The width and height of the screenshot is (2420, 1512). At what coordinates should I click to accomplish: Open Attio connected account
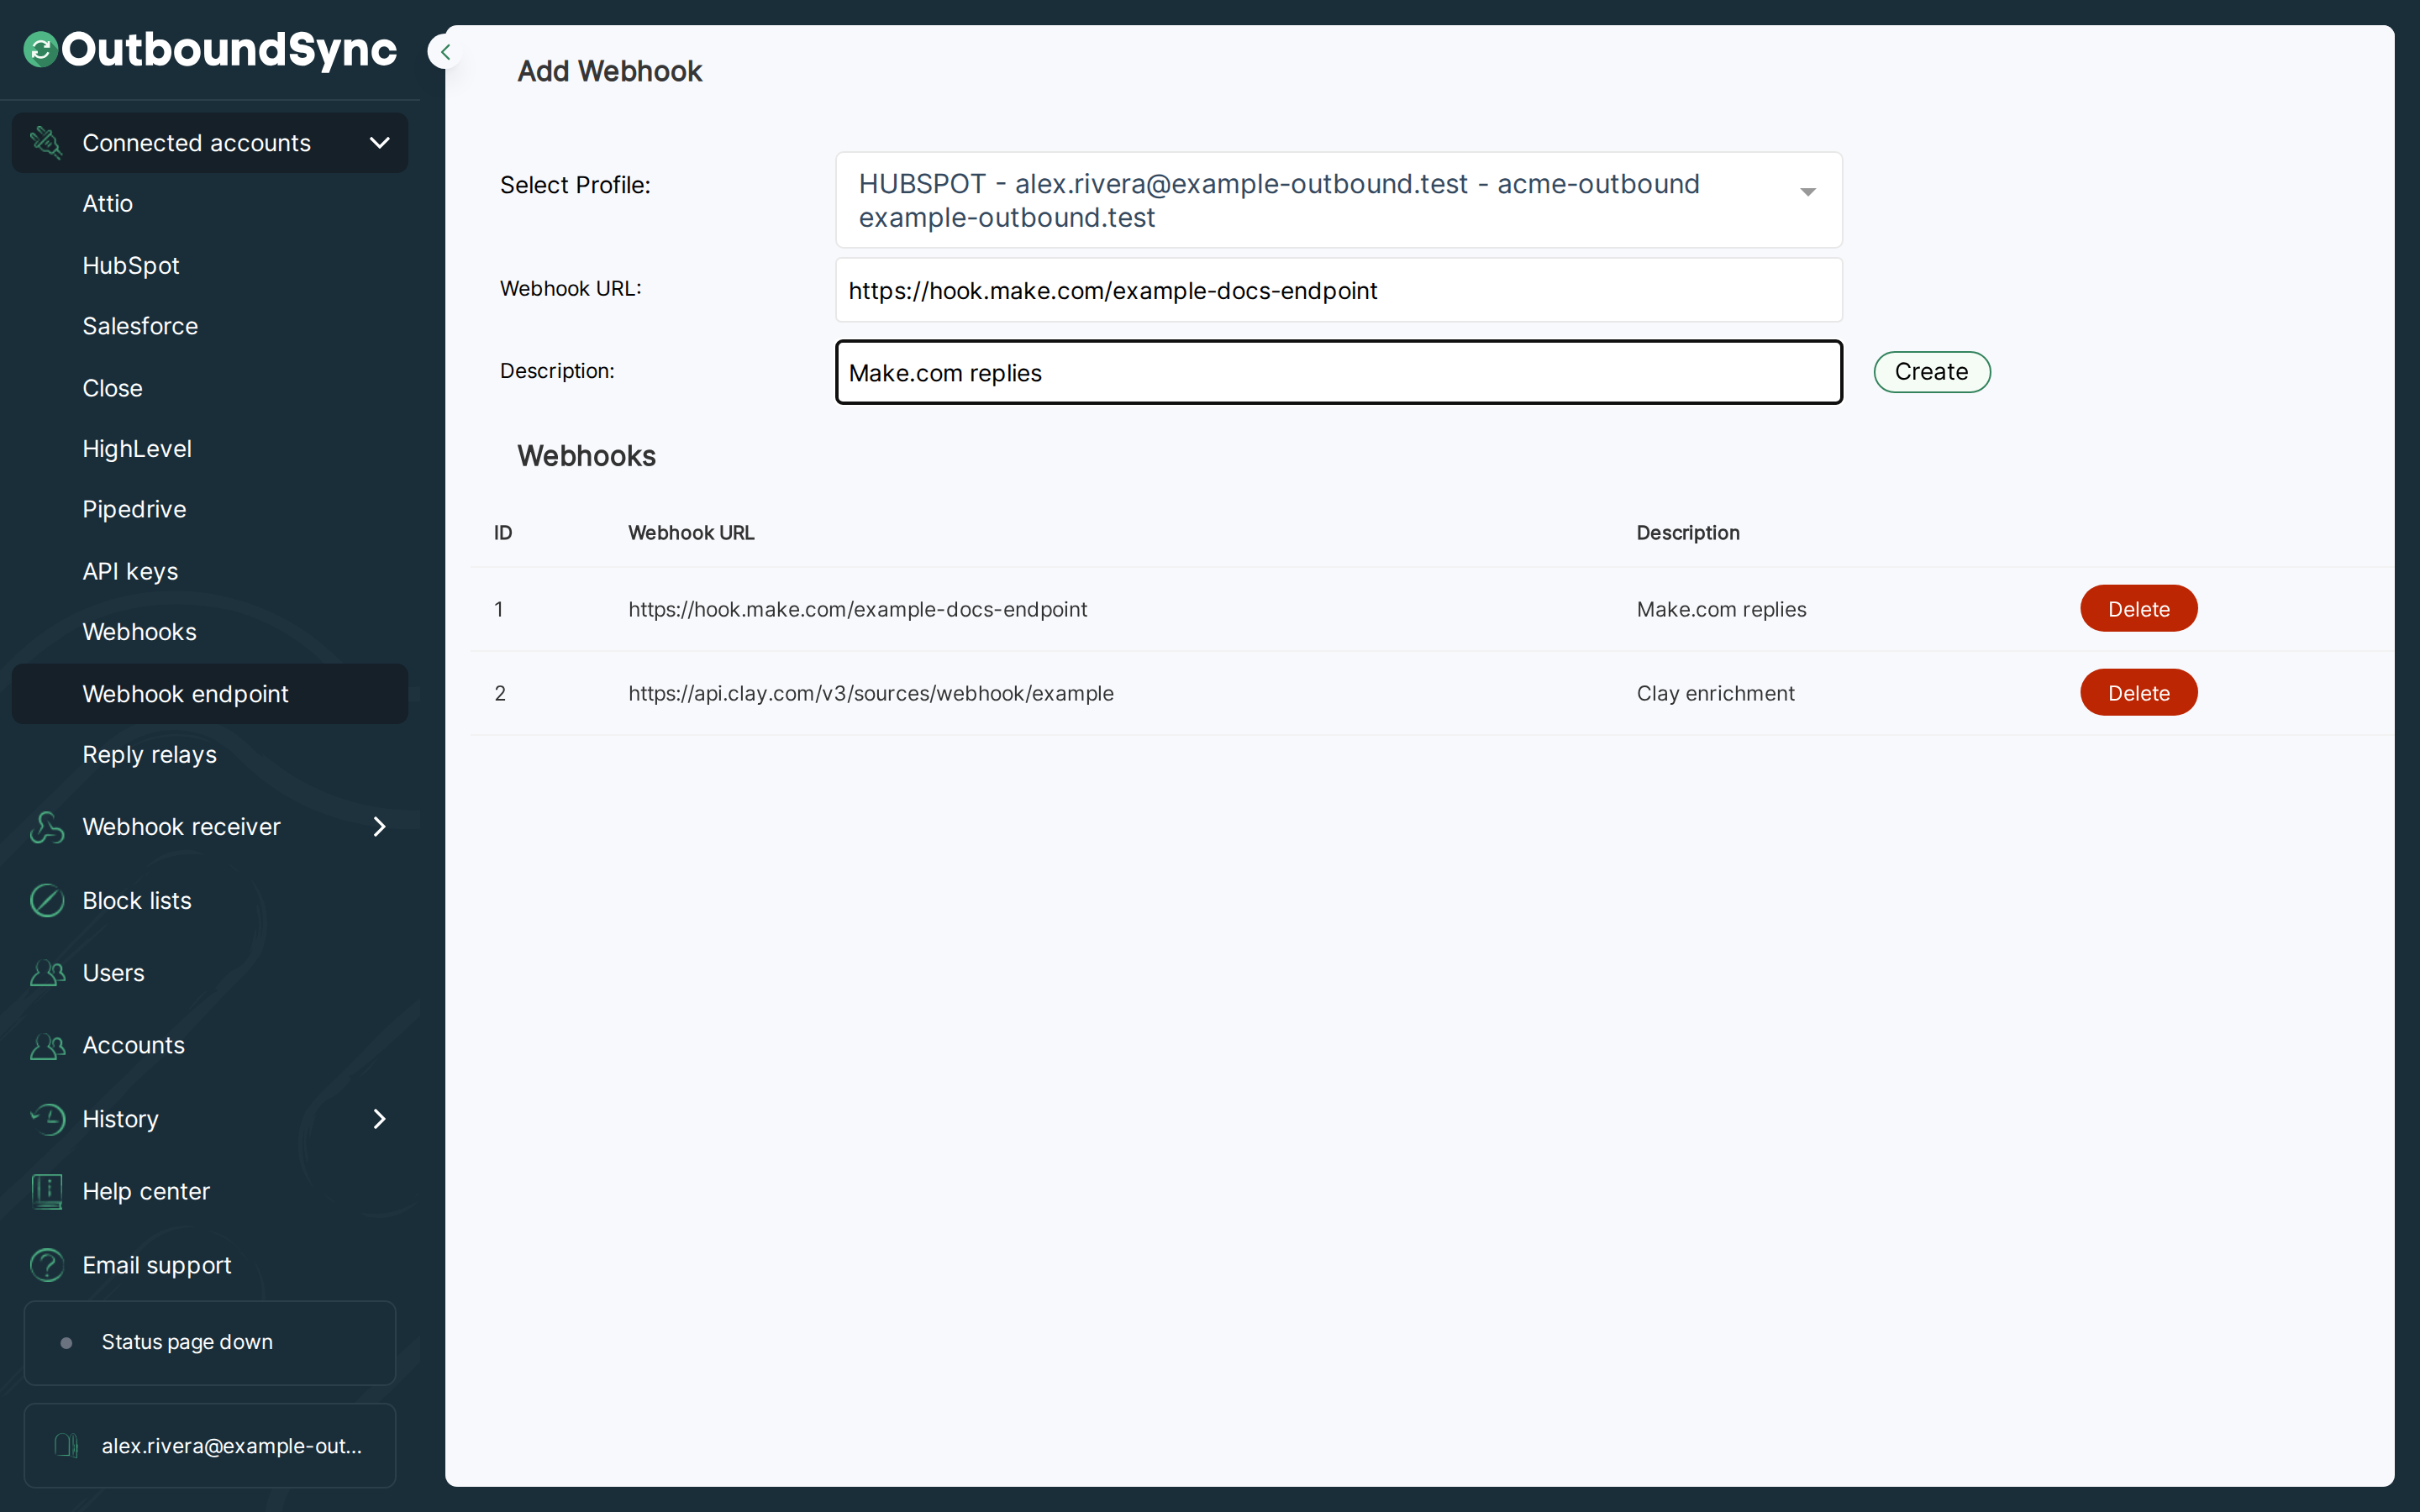[108, 203]
